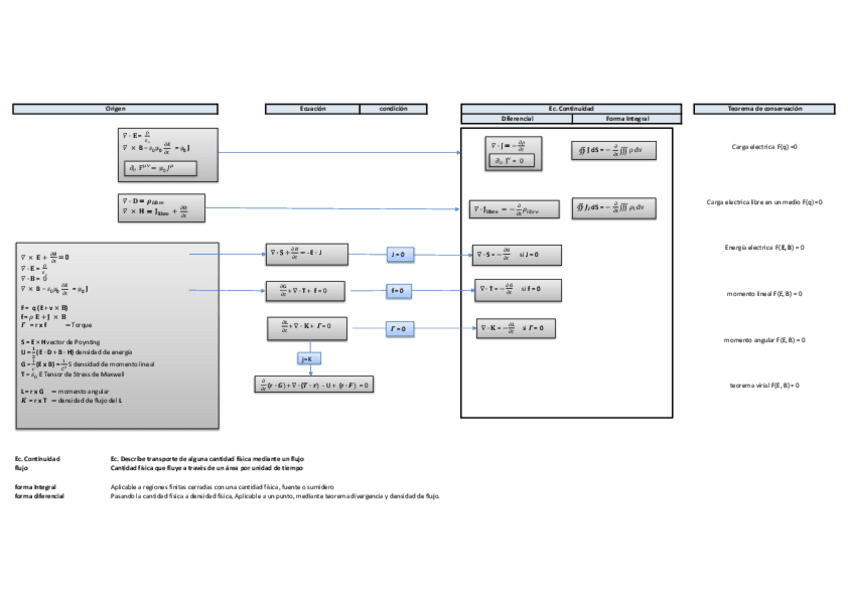
Task: Click the blue "j=K" condition box
Action: click(x=309, y=359)
